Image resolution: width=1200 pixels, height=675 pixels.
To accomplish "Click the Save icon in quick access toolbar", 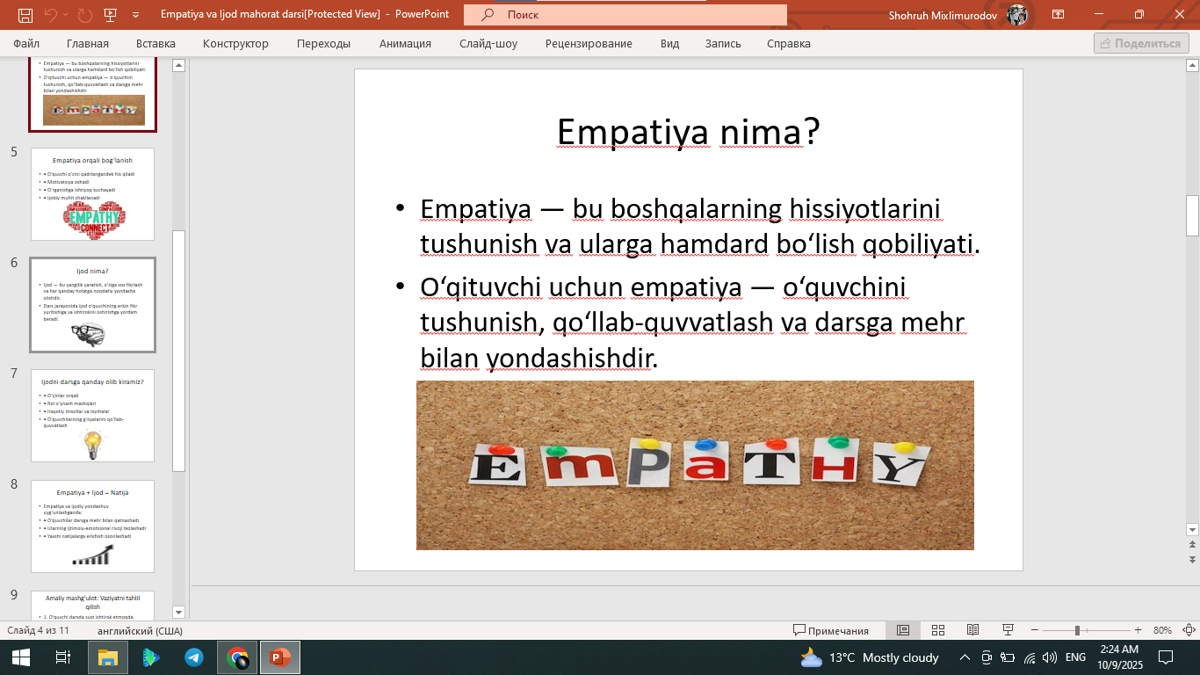I will (25, 15).
